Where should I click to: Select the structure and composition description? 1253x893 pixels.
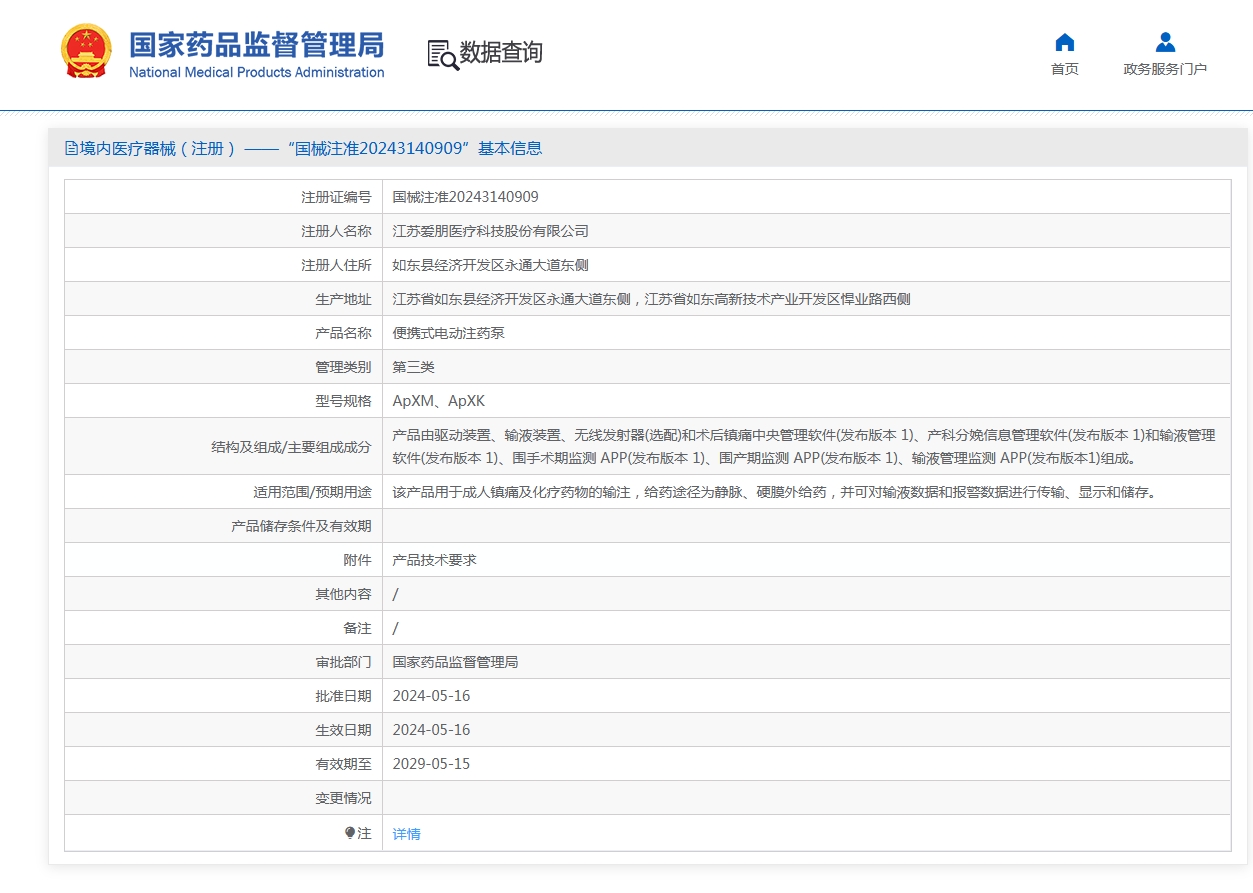(x=804, y=447)
